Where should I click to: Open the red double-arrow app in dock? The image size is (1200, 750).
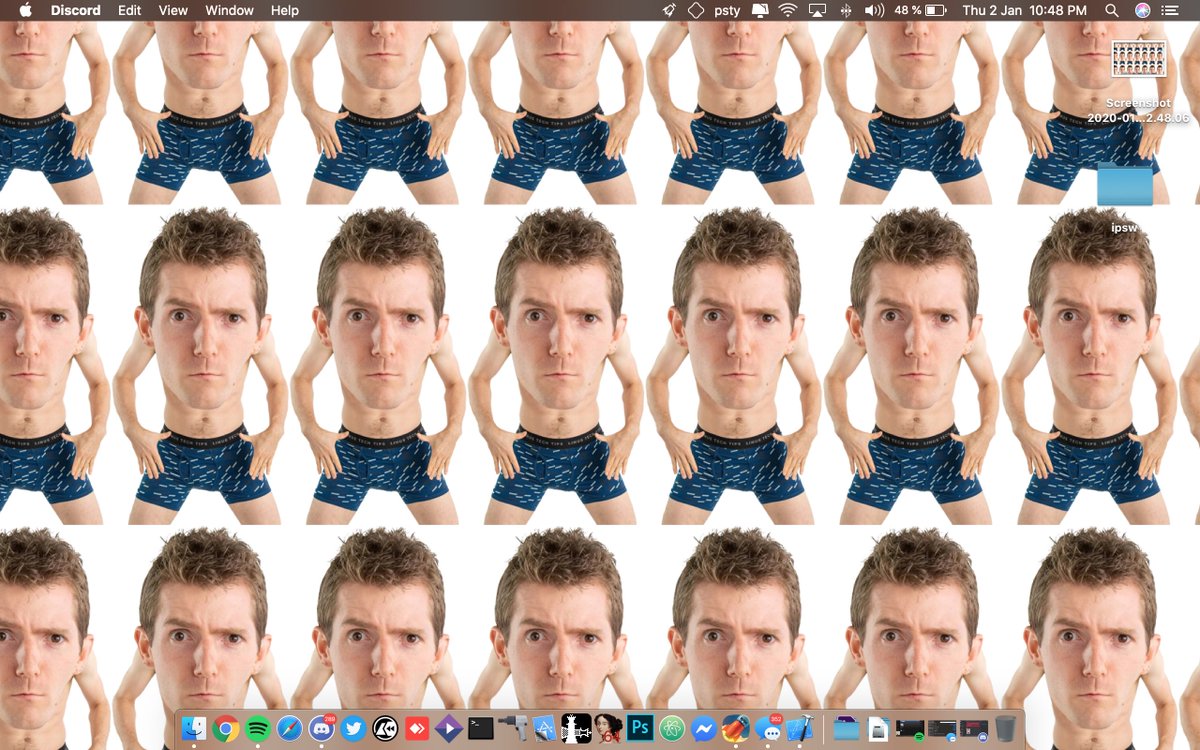(x=417, y=728)
